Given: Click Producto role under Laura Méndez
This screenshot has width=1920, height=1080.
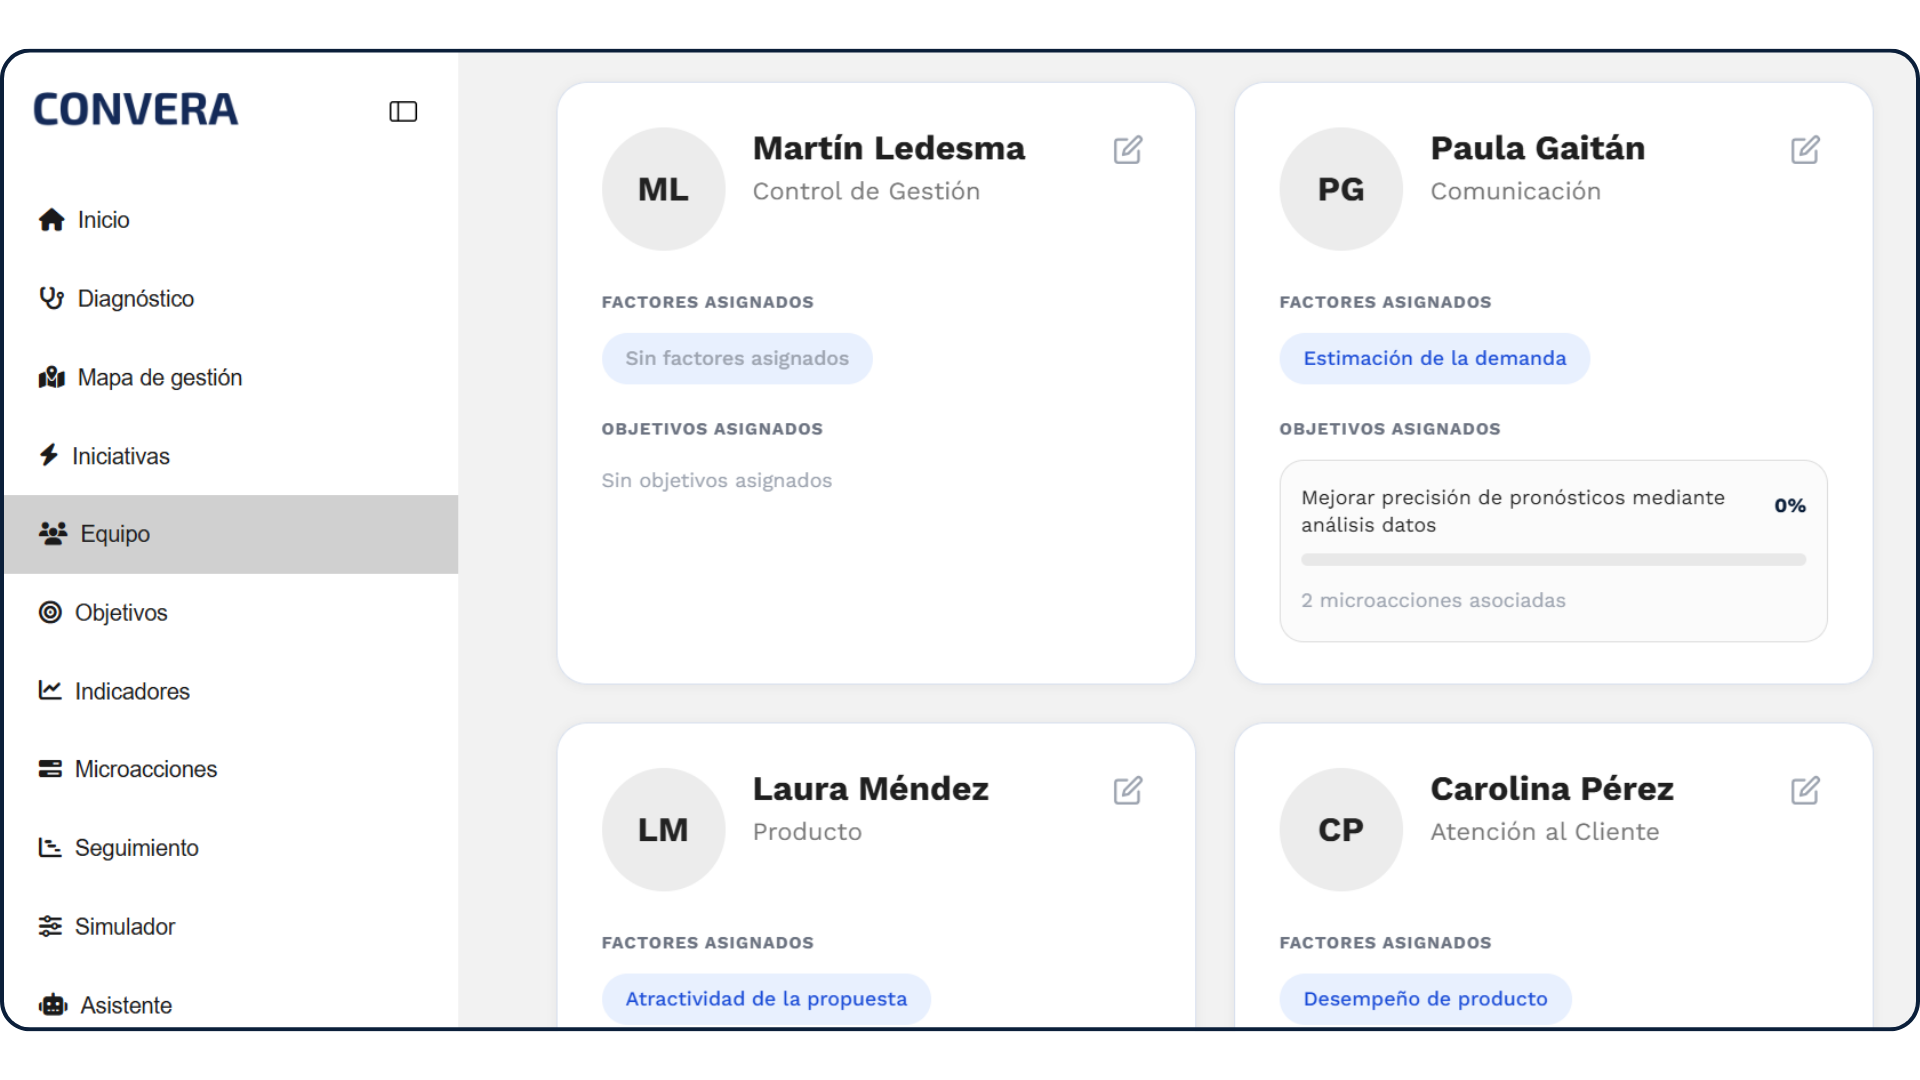Looking at the screenshot, I should [x=807, y=832].
